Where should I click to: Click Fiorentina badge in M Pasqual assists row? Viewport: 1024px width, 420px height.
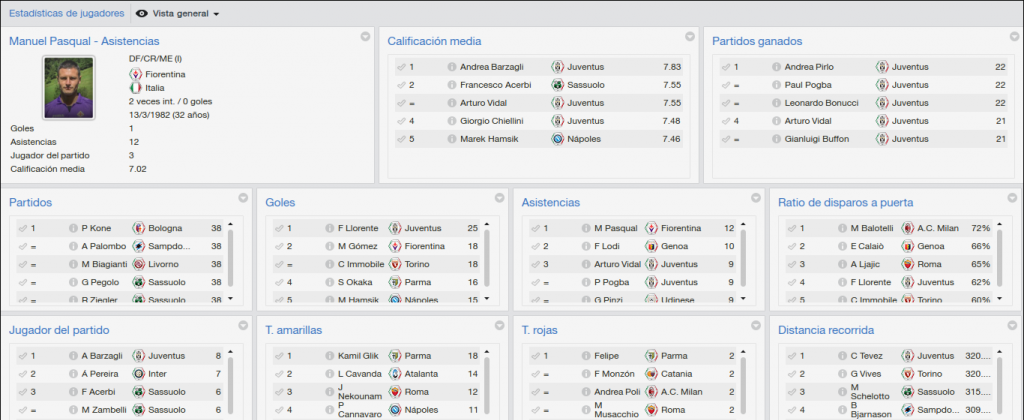tap(651, 228)
